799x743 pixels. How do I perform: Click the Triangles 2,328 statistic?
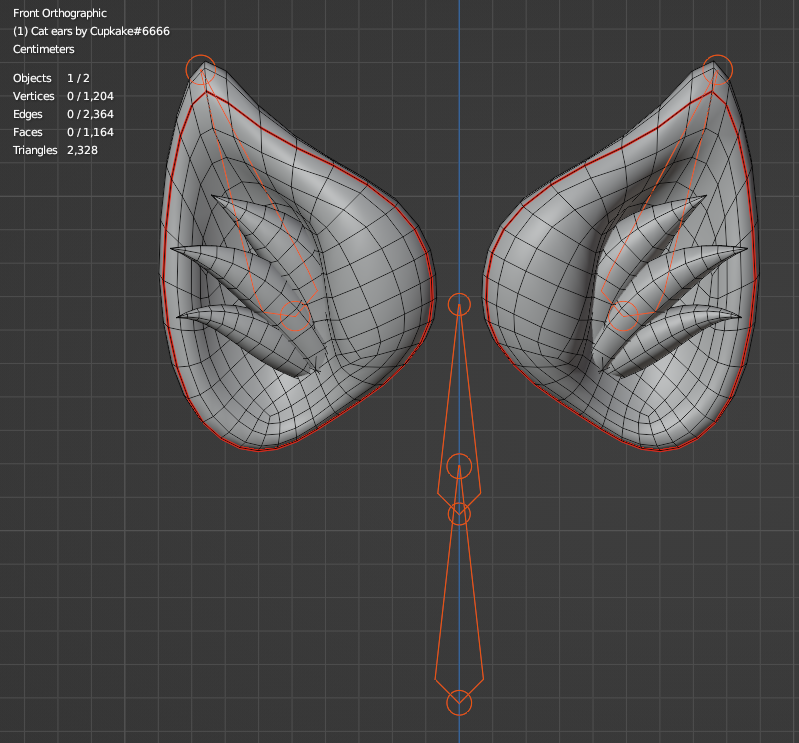(x=55, y=150)
